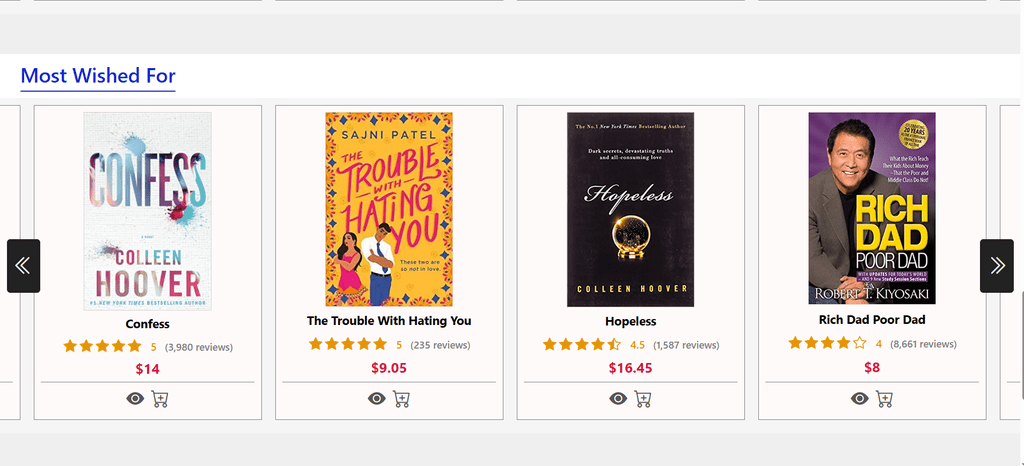Image resolution: width=1024 pixels, height=466 pixels.
Task: Open The Trouble With Hating You title link
Action: (389, 321)
